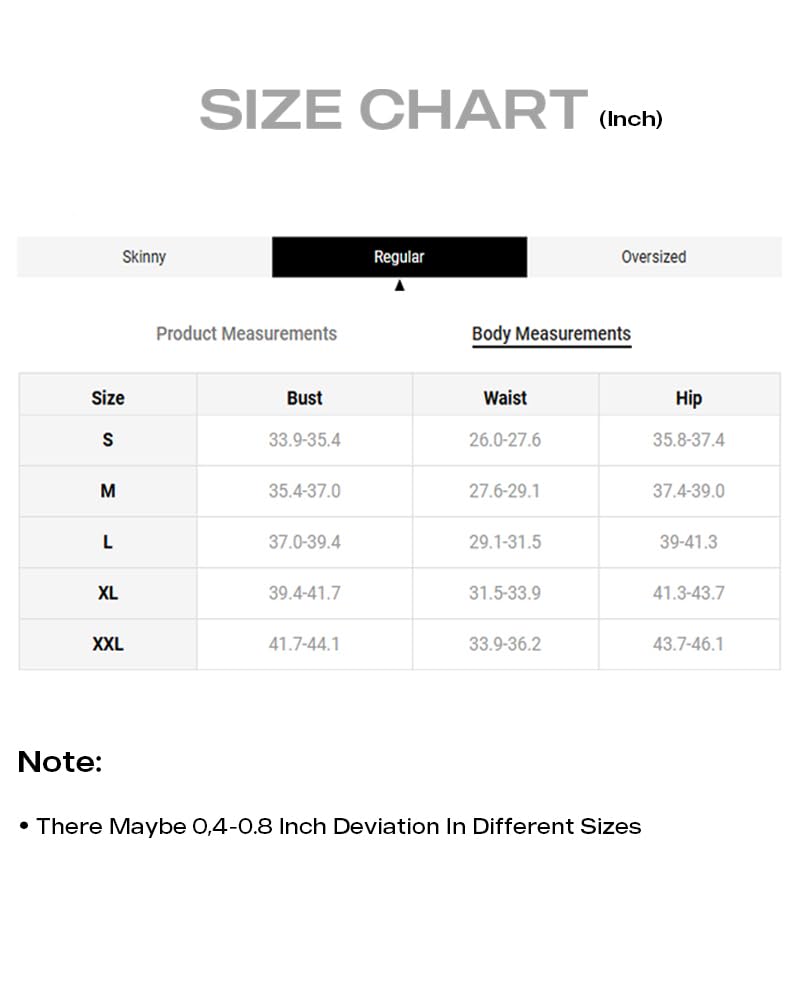Click the Hip column header
Viewport: 800px width, 1000px height.
coord(689,398)
